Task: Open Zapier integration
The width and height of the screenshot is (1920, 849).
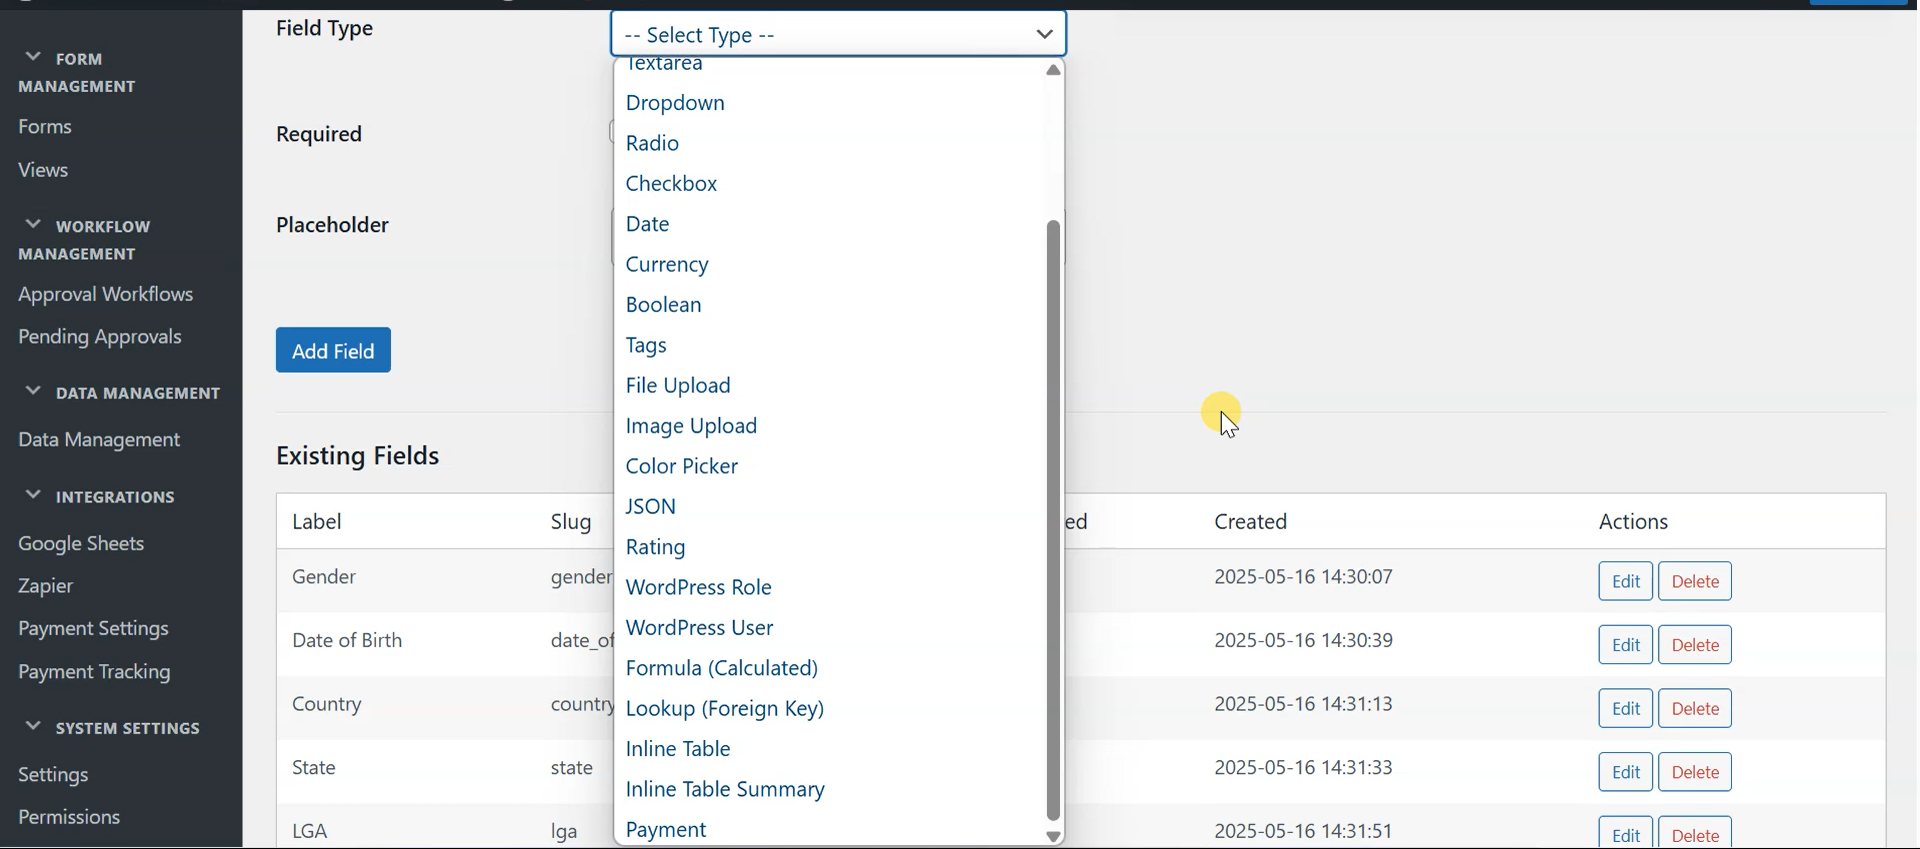Action: tap(46, 587)
